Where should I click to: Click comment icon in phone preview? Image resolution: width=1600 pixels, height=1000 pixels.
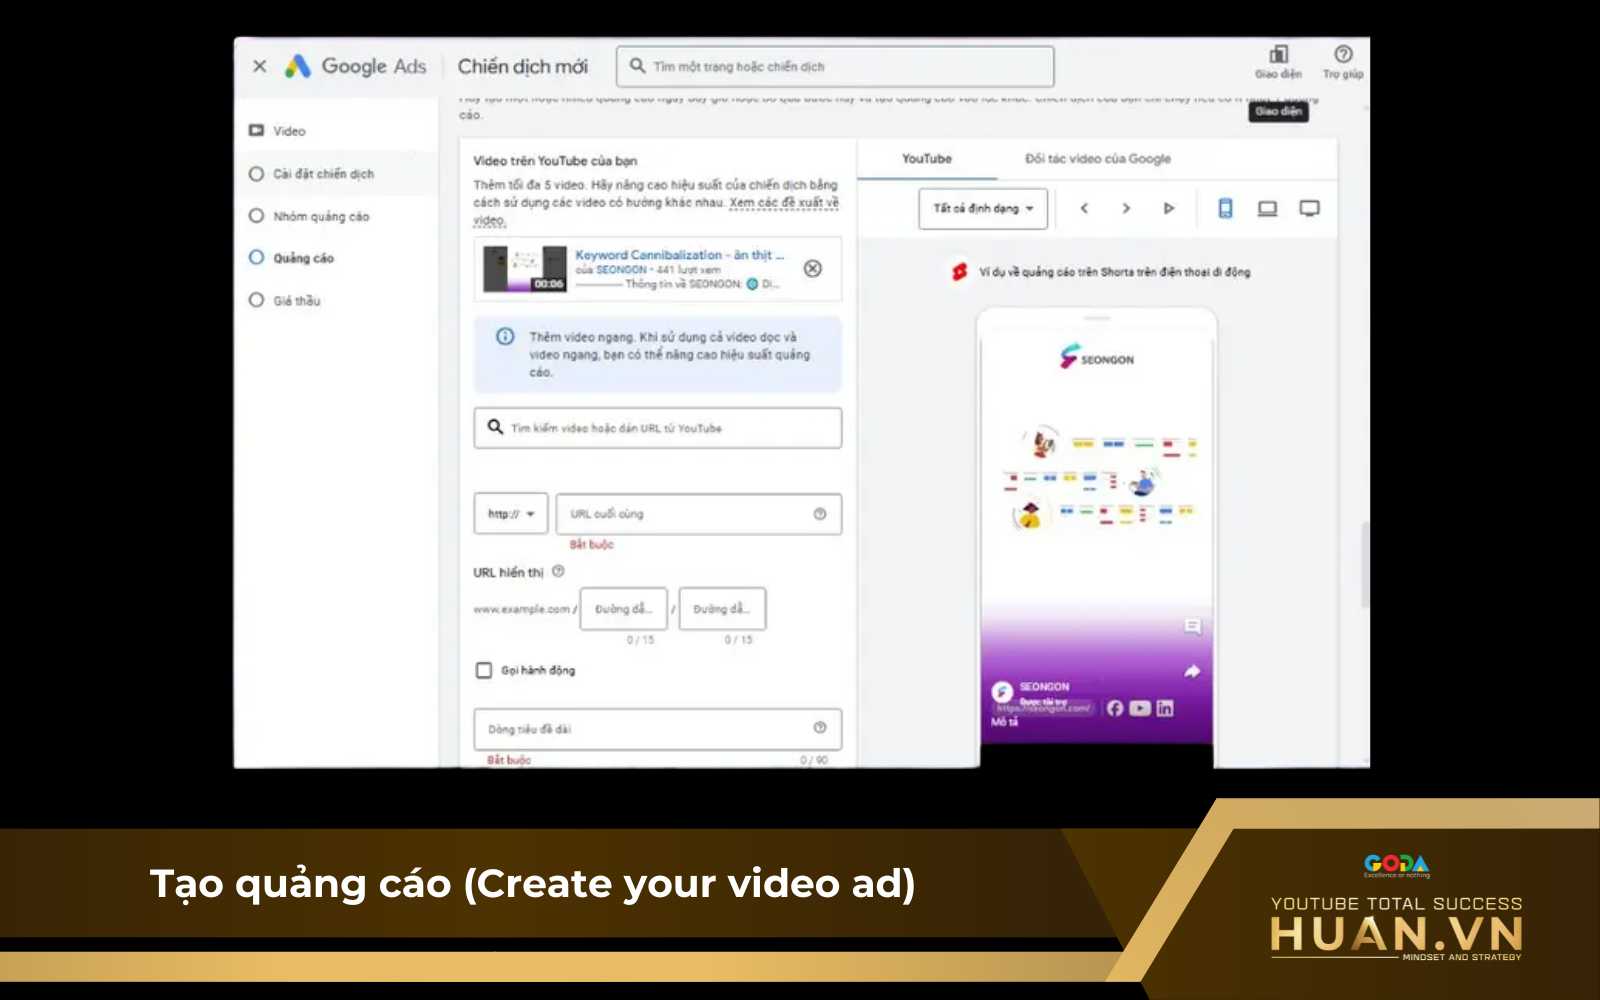click(x=1192, y=627)
